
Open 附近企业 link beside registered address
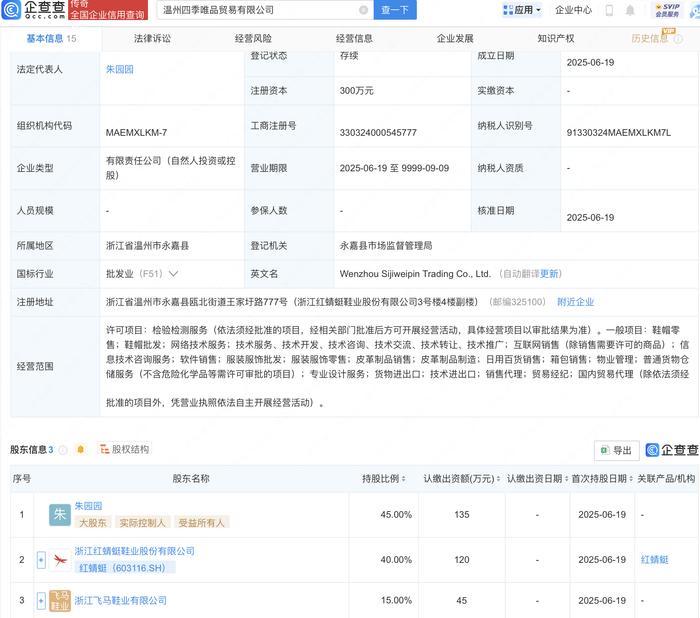click(x=575, y=302)
